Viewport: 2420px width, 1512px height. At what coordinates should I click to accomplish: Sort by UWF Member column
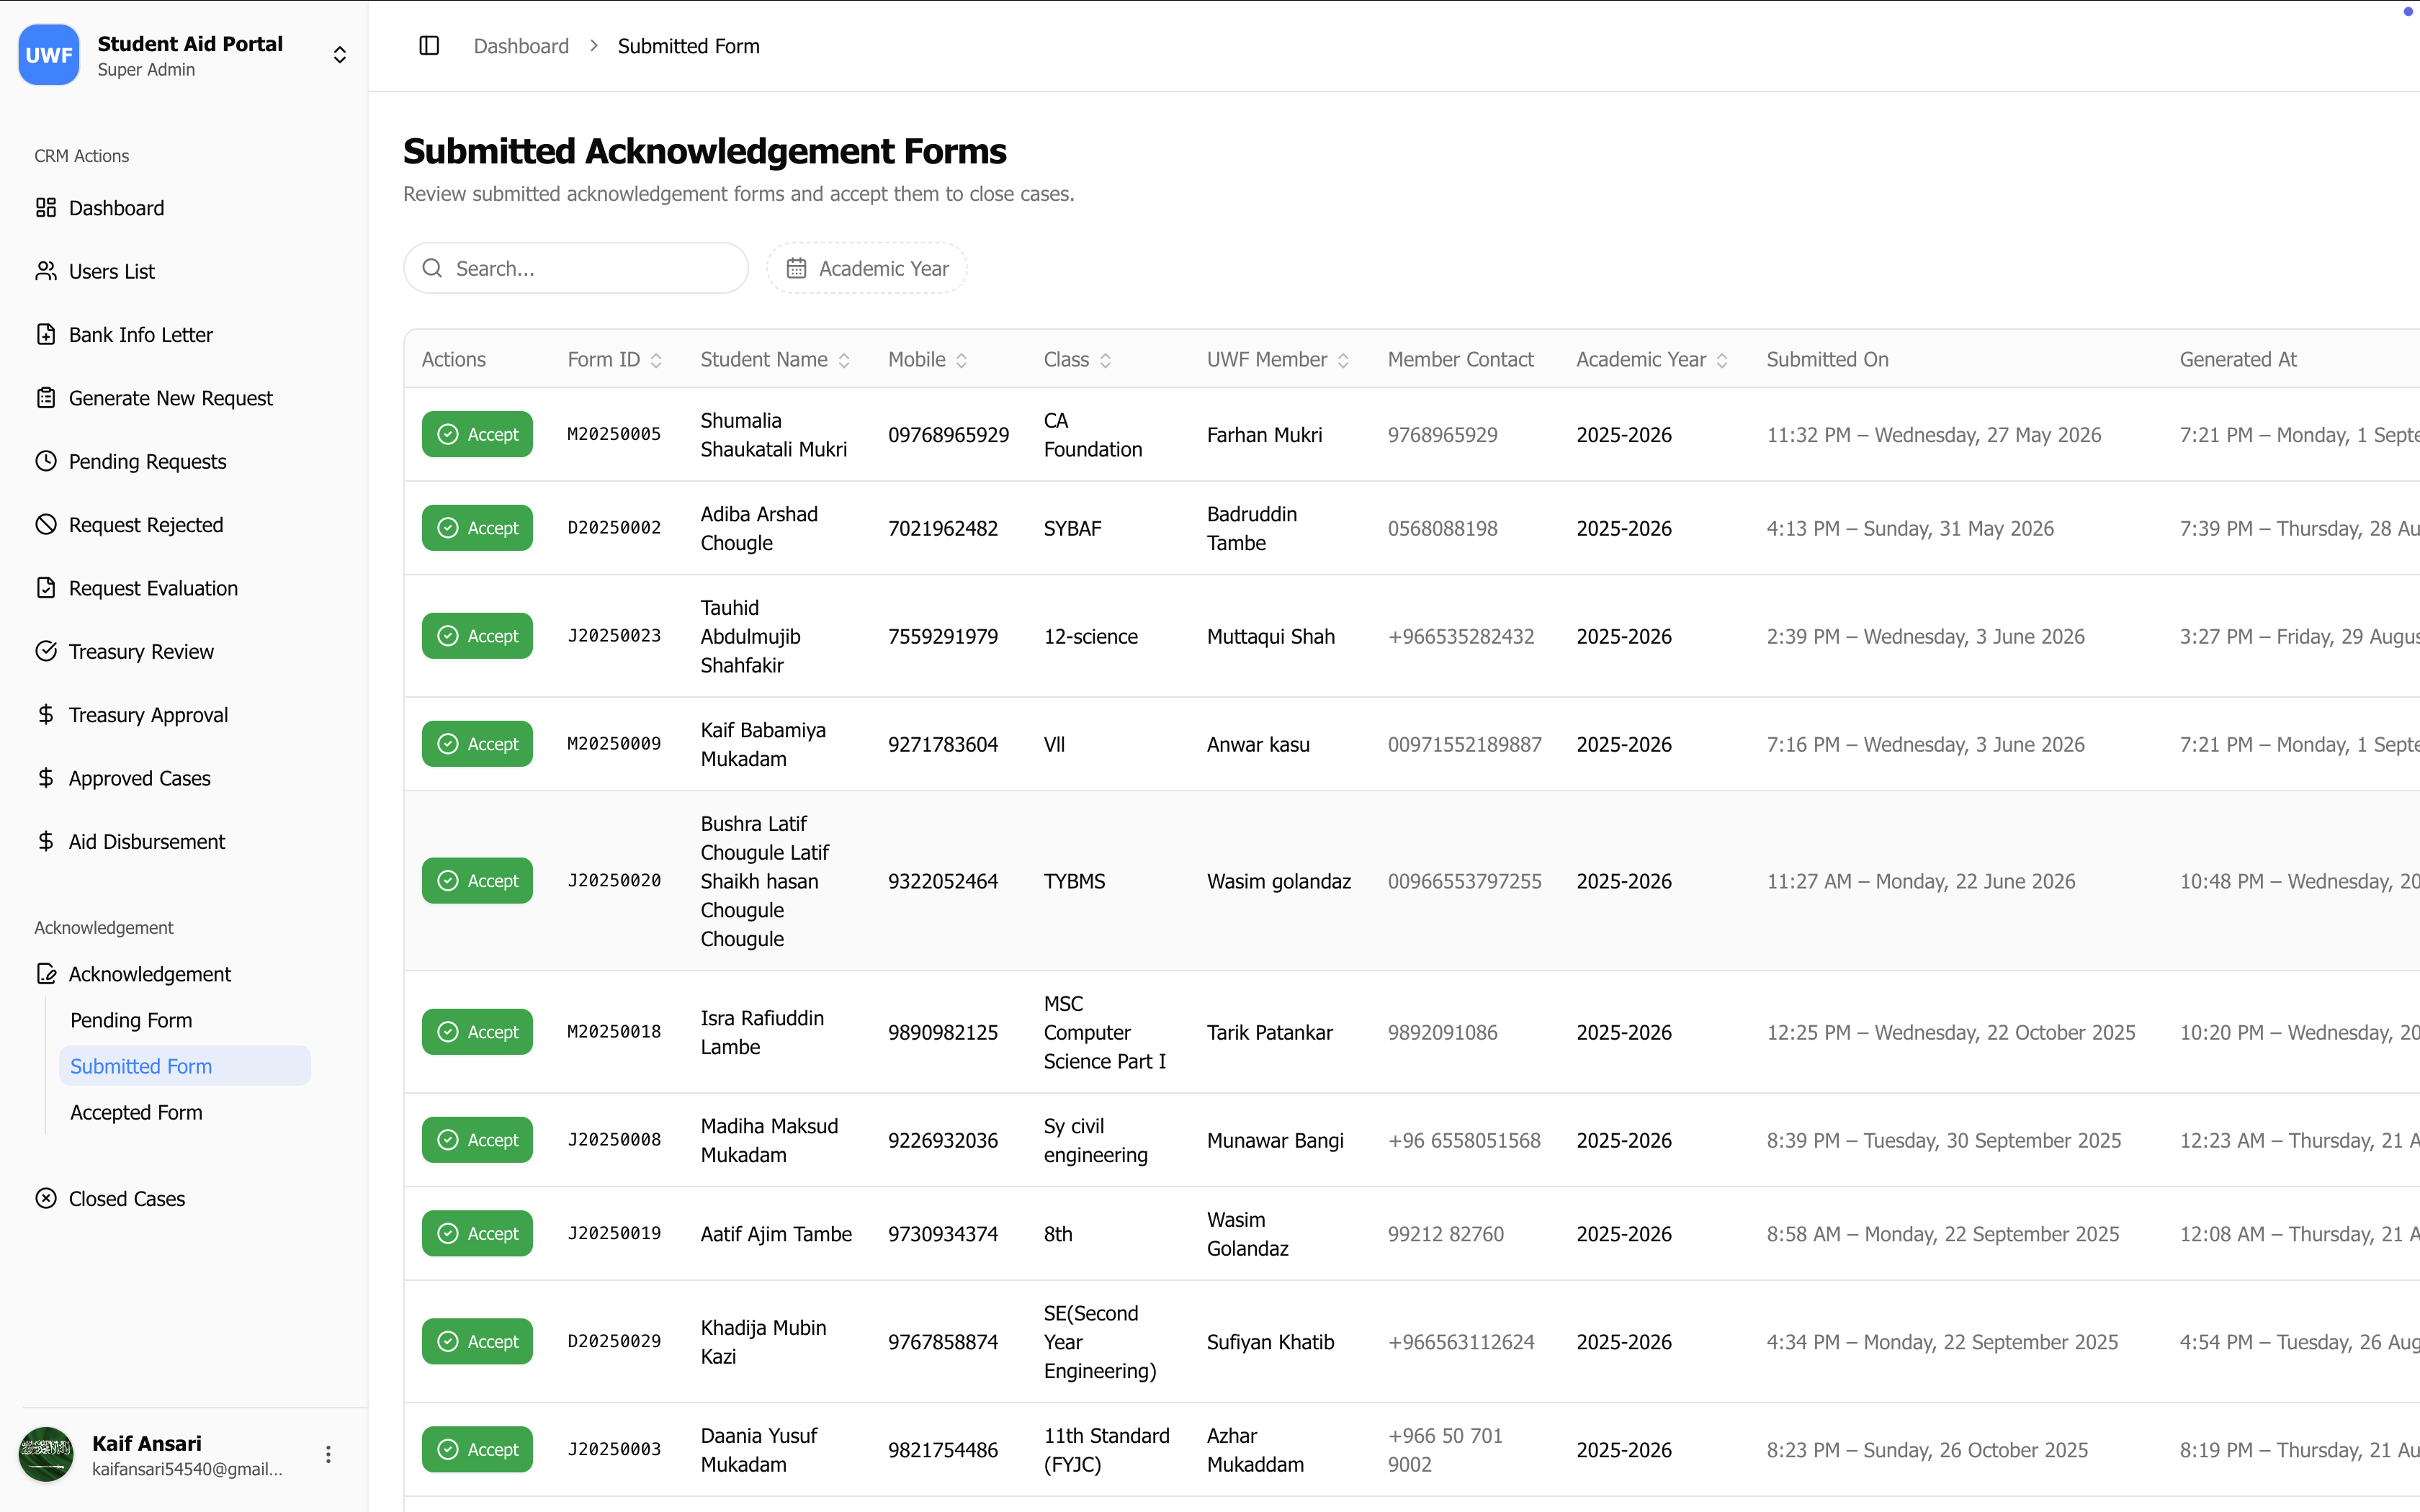(1278, 360)
